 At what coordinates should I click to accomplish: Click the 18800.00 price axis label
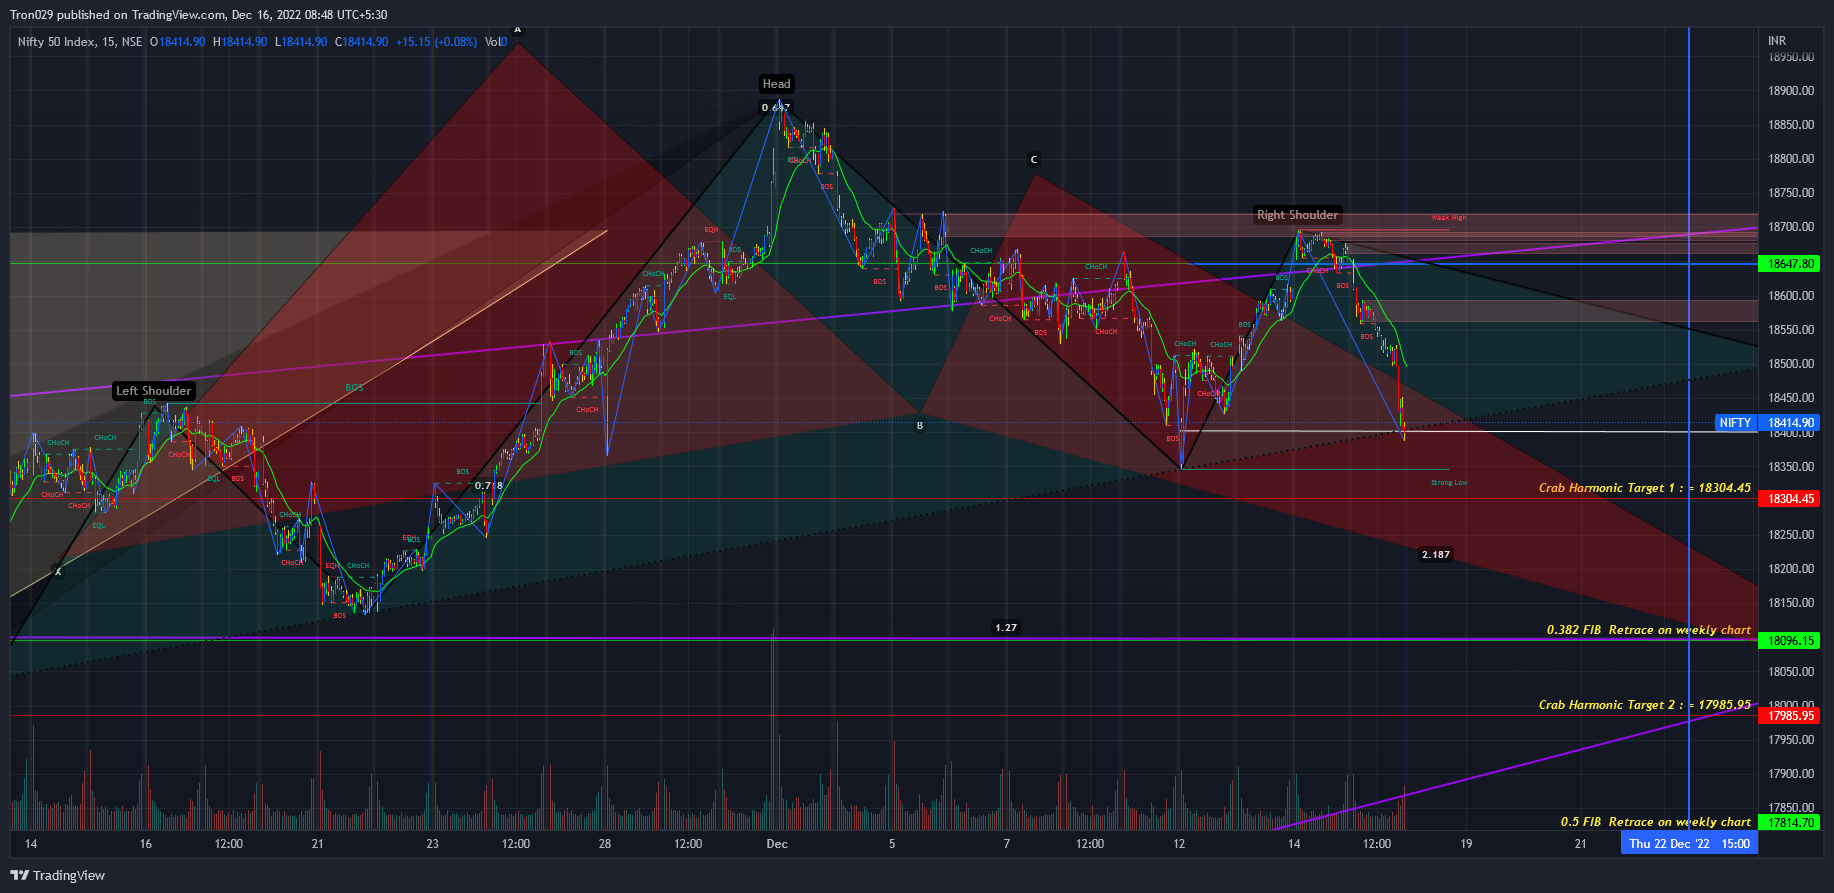click(x=1791, y=159)
